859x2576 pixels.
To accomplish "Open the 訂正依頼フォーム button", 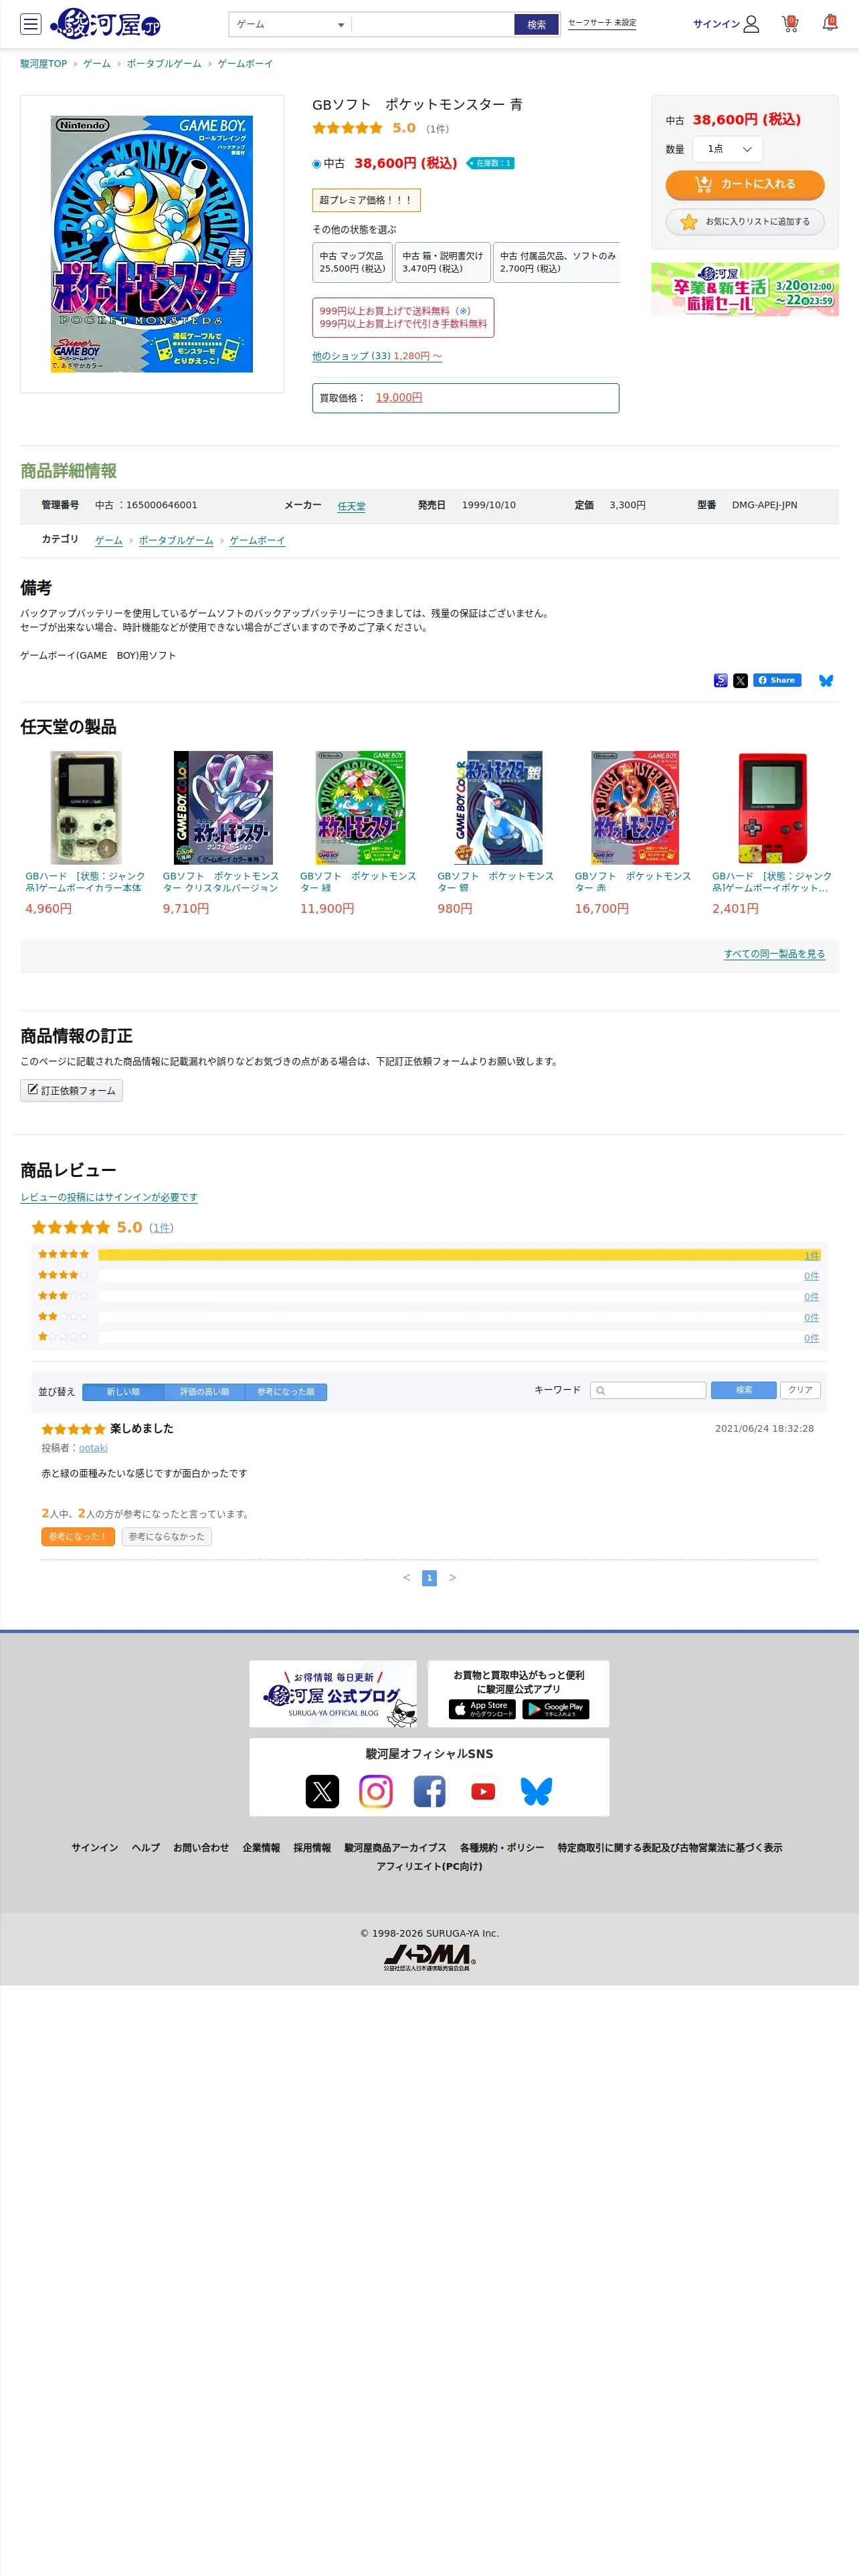I will coord(71,1091).
